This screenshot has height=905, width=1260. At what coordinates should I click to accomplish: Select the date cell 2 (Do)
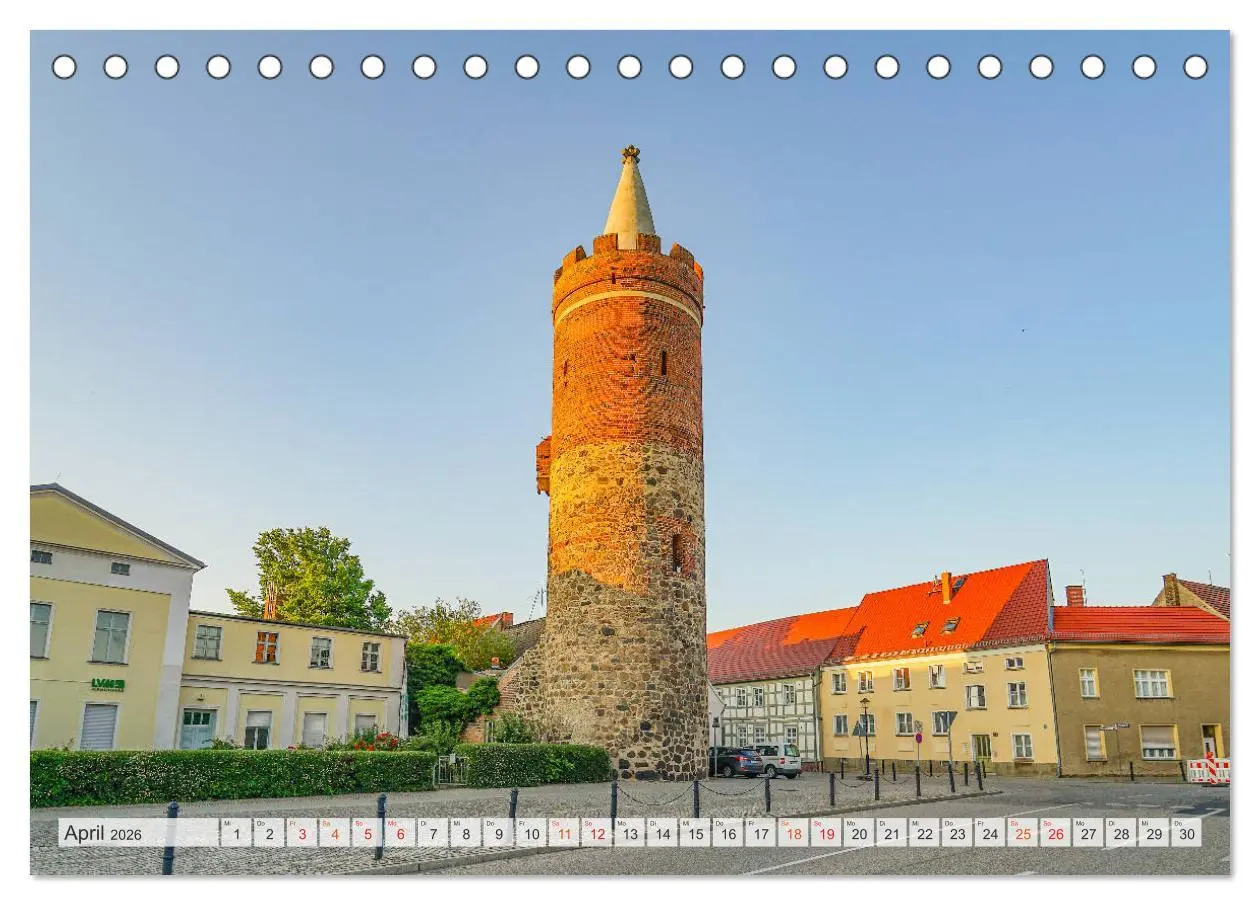[269, 833]
